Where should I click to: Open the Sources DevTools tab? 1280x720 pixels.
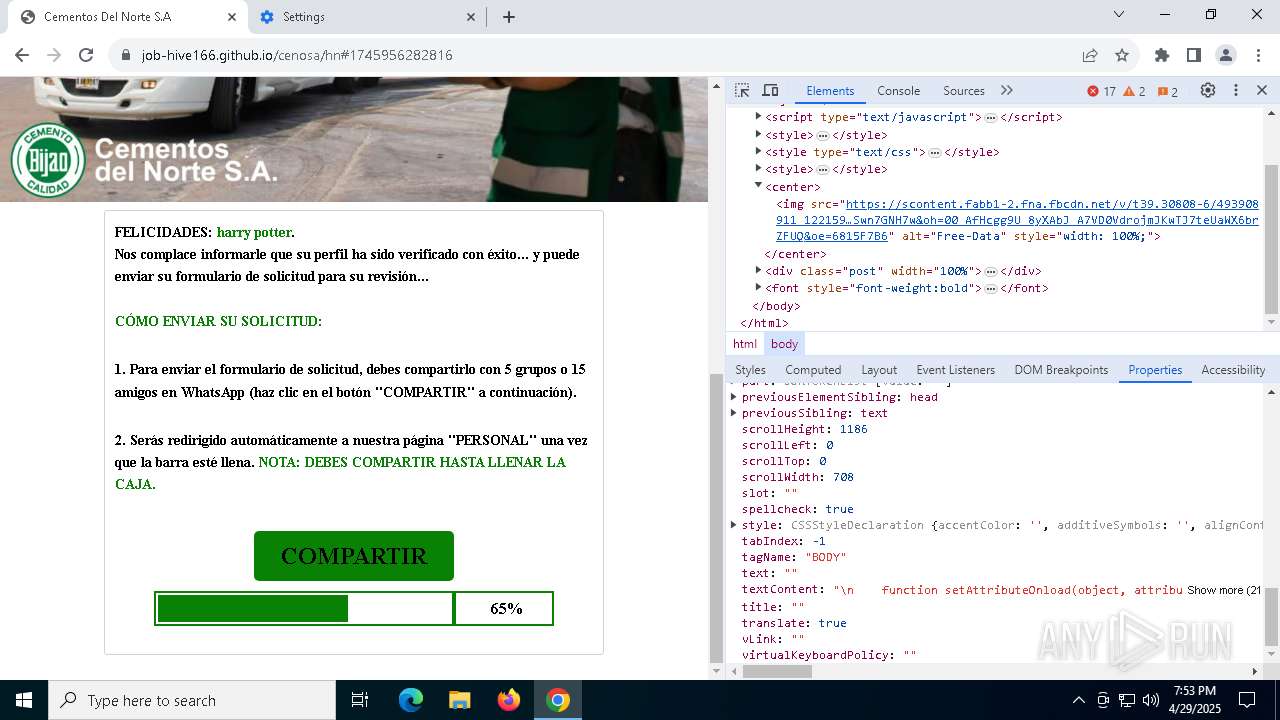[x=964, y=91]
